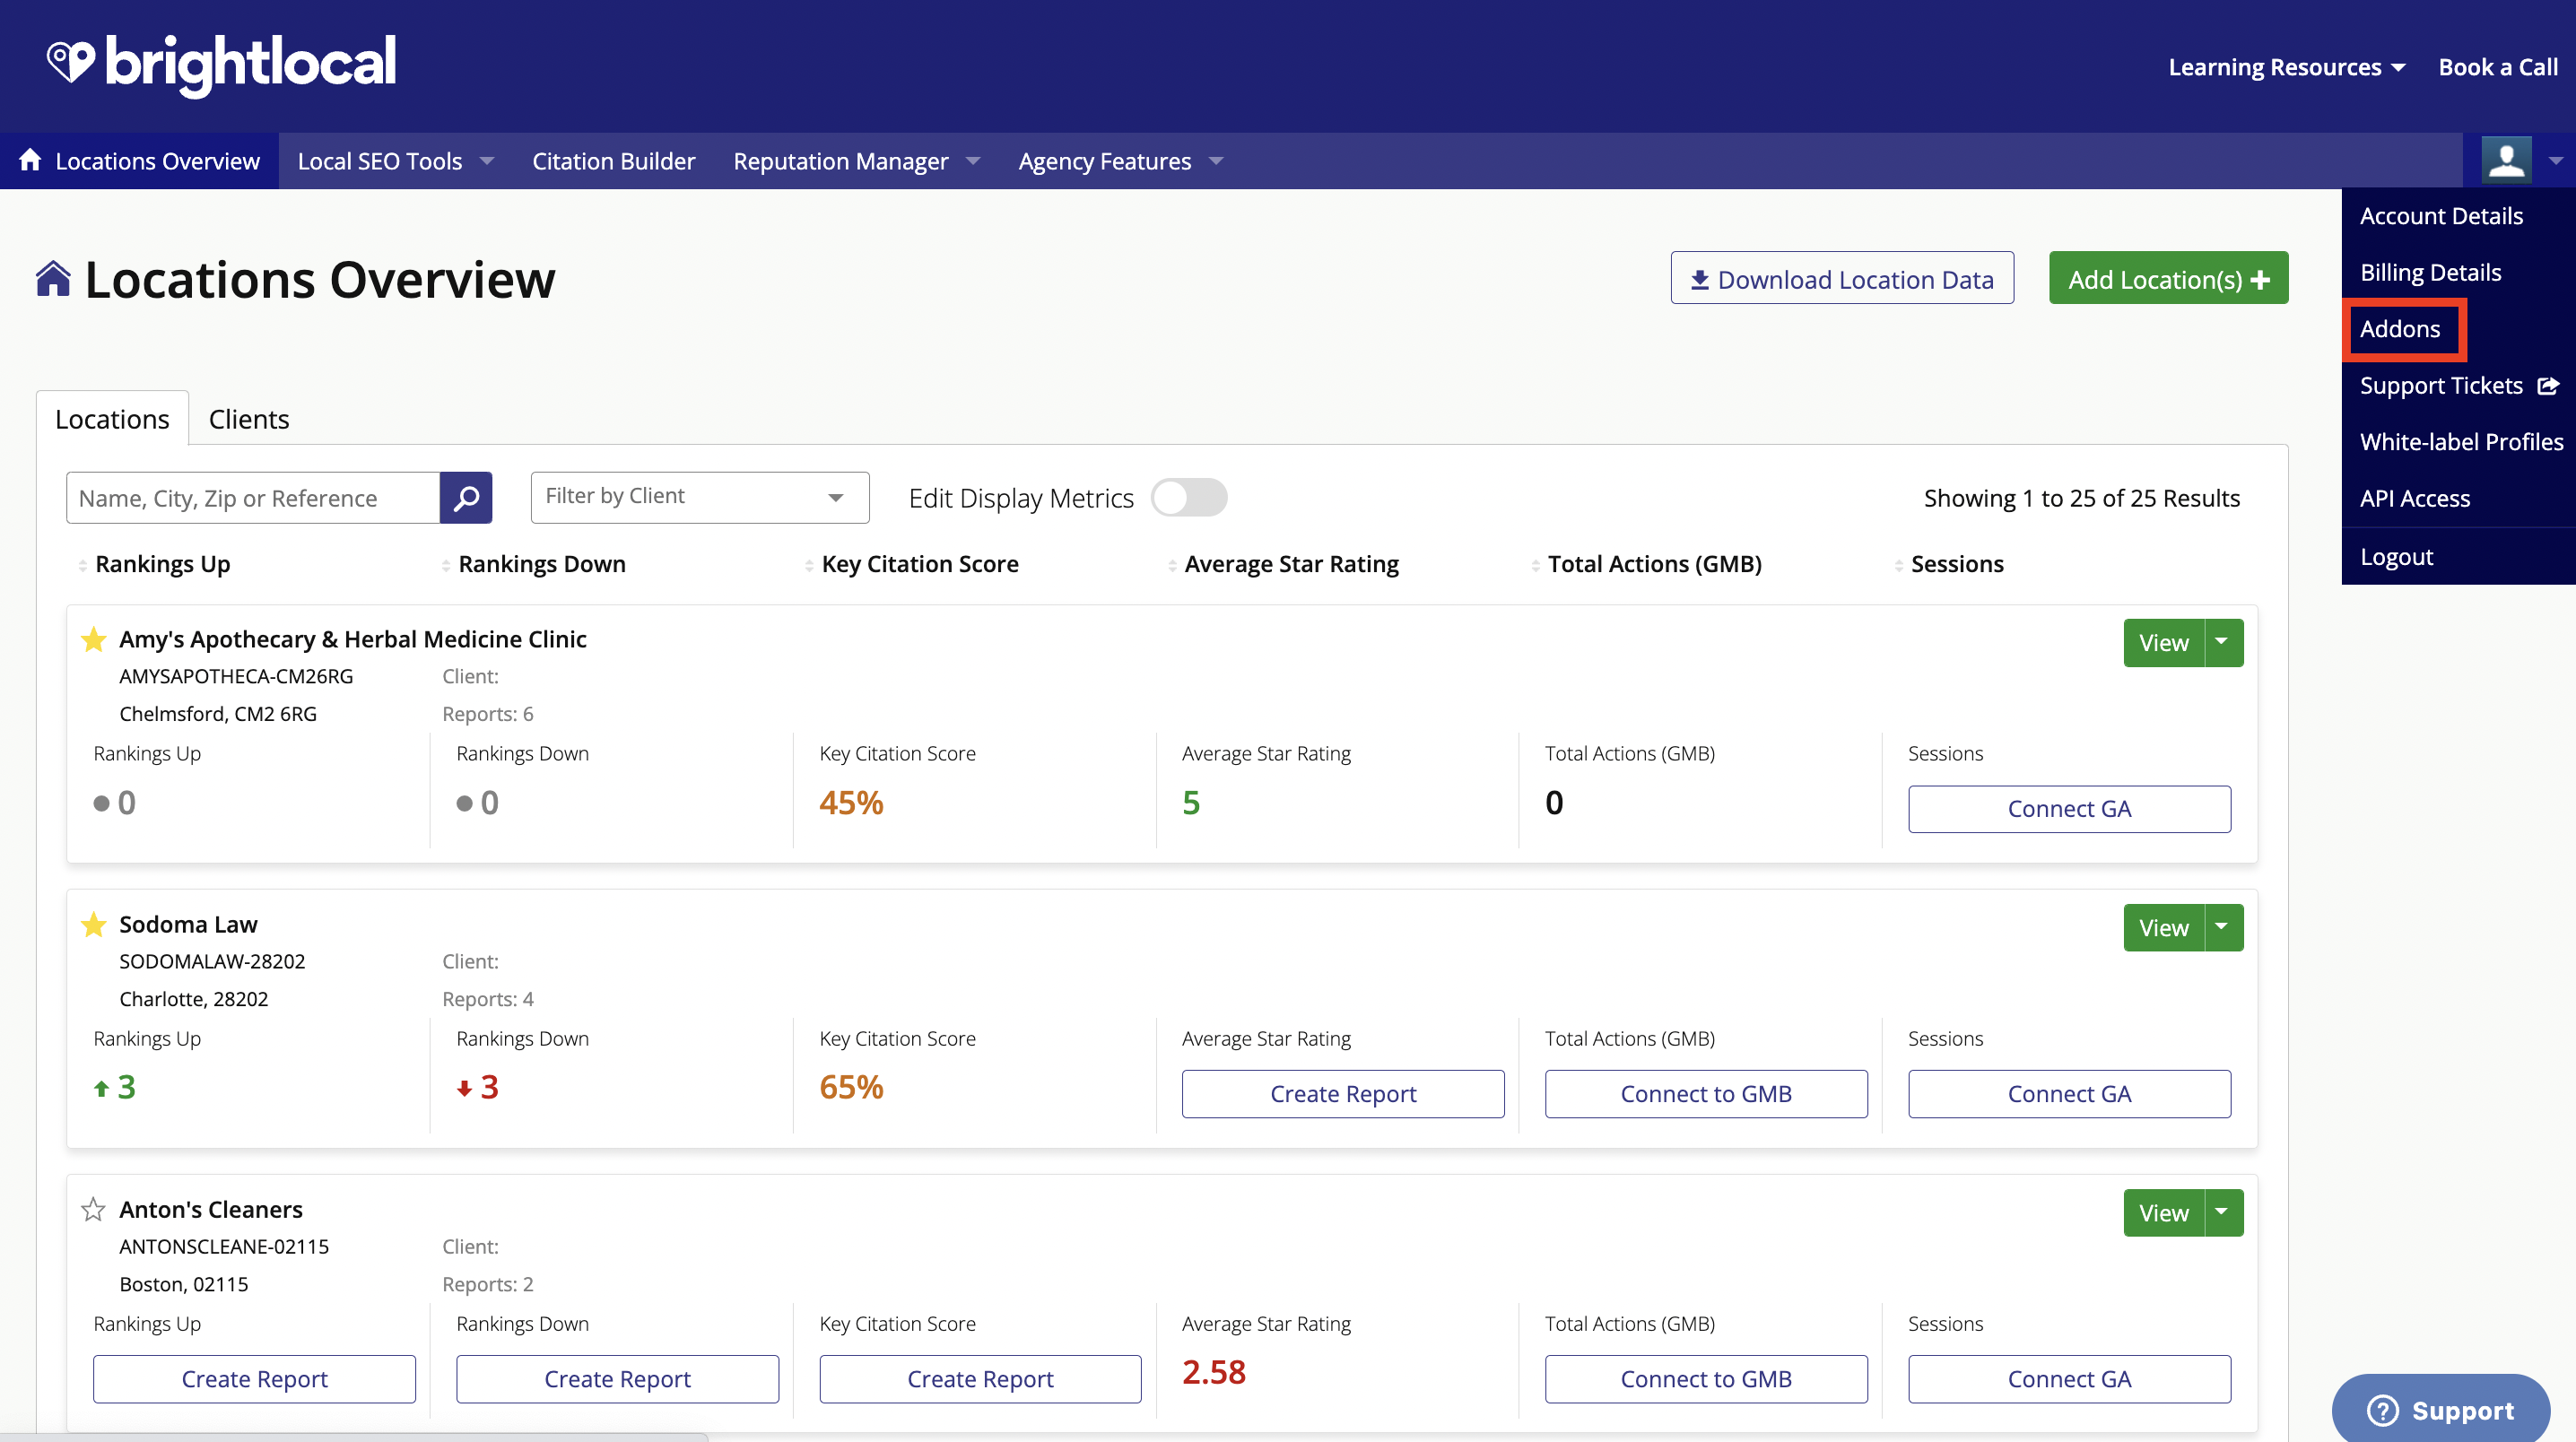Open Billing Details from account menu
This screenshot has height=1442, width=2576.
[2430, 272]
